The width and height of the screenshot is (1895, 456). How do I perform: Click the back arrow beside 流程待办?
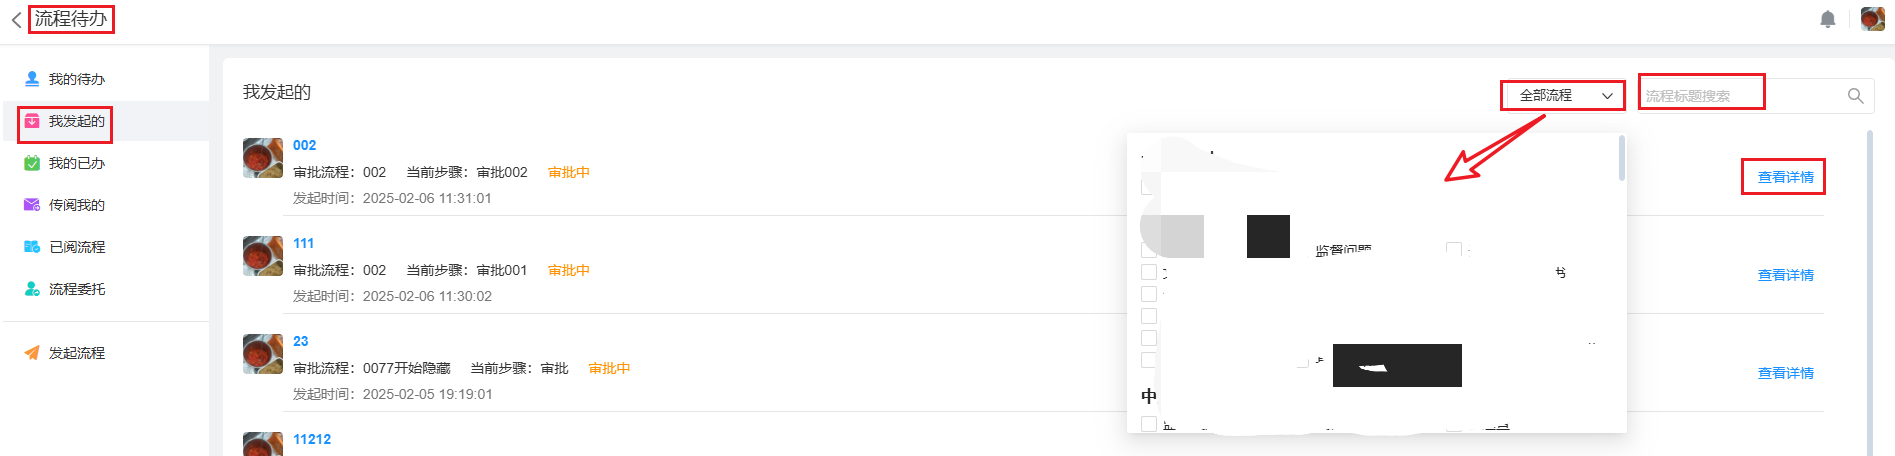pos(16,20)
